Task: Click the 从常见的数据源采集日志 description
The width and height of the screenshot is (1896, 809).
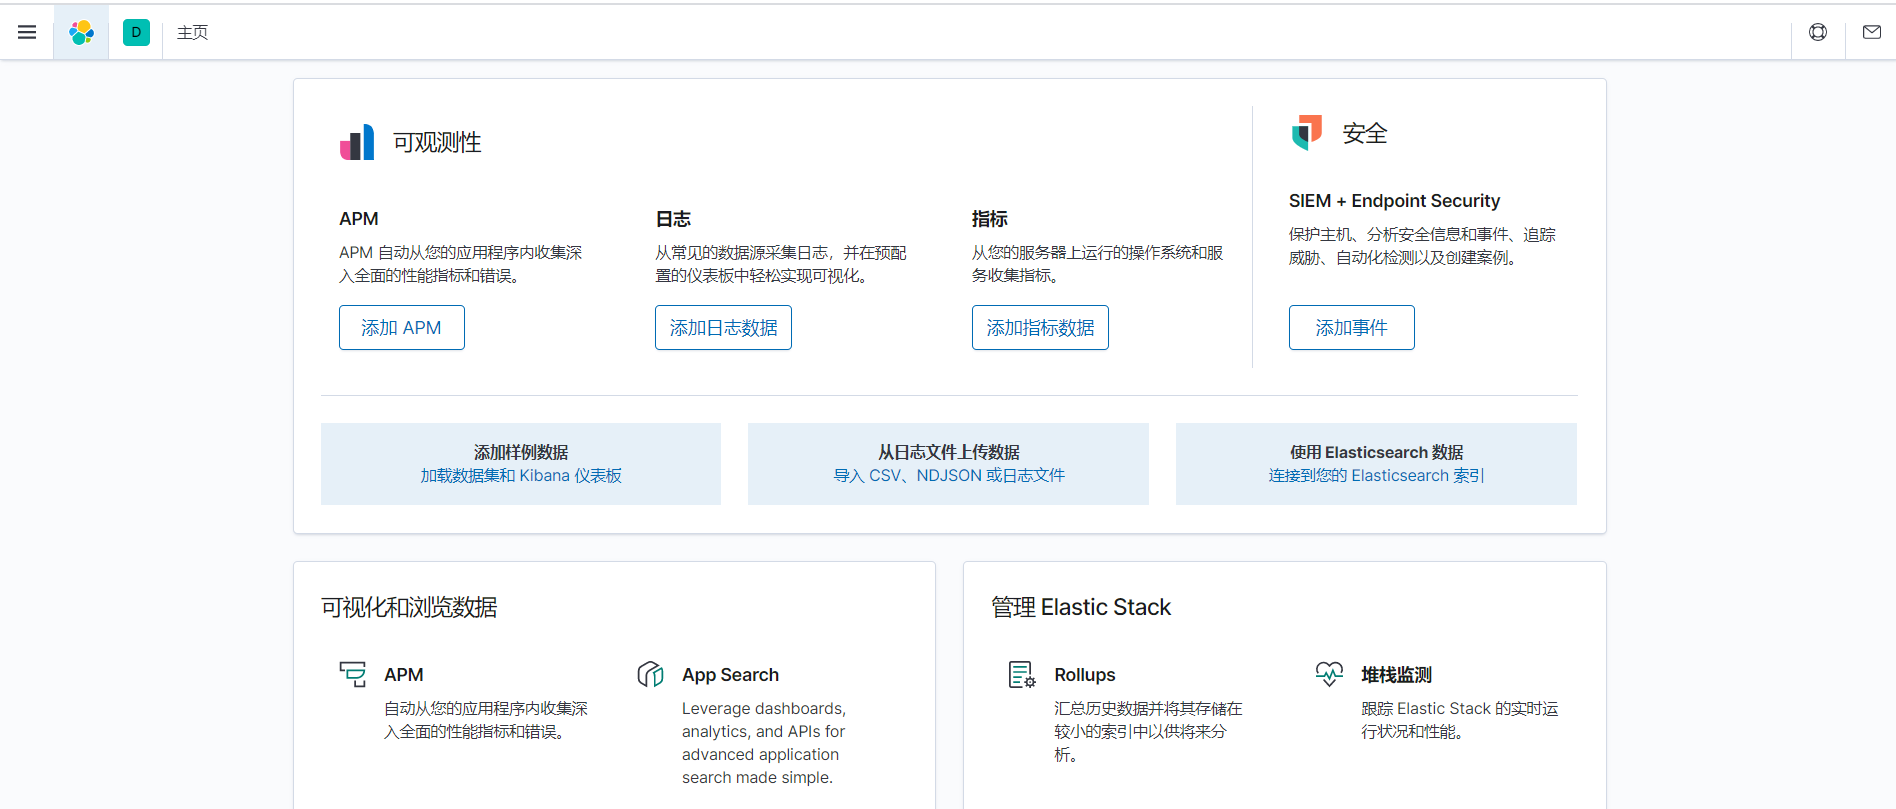Action: pos(781,264)
